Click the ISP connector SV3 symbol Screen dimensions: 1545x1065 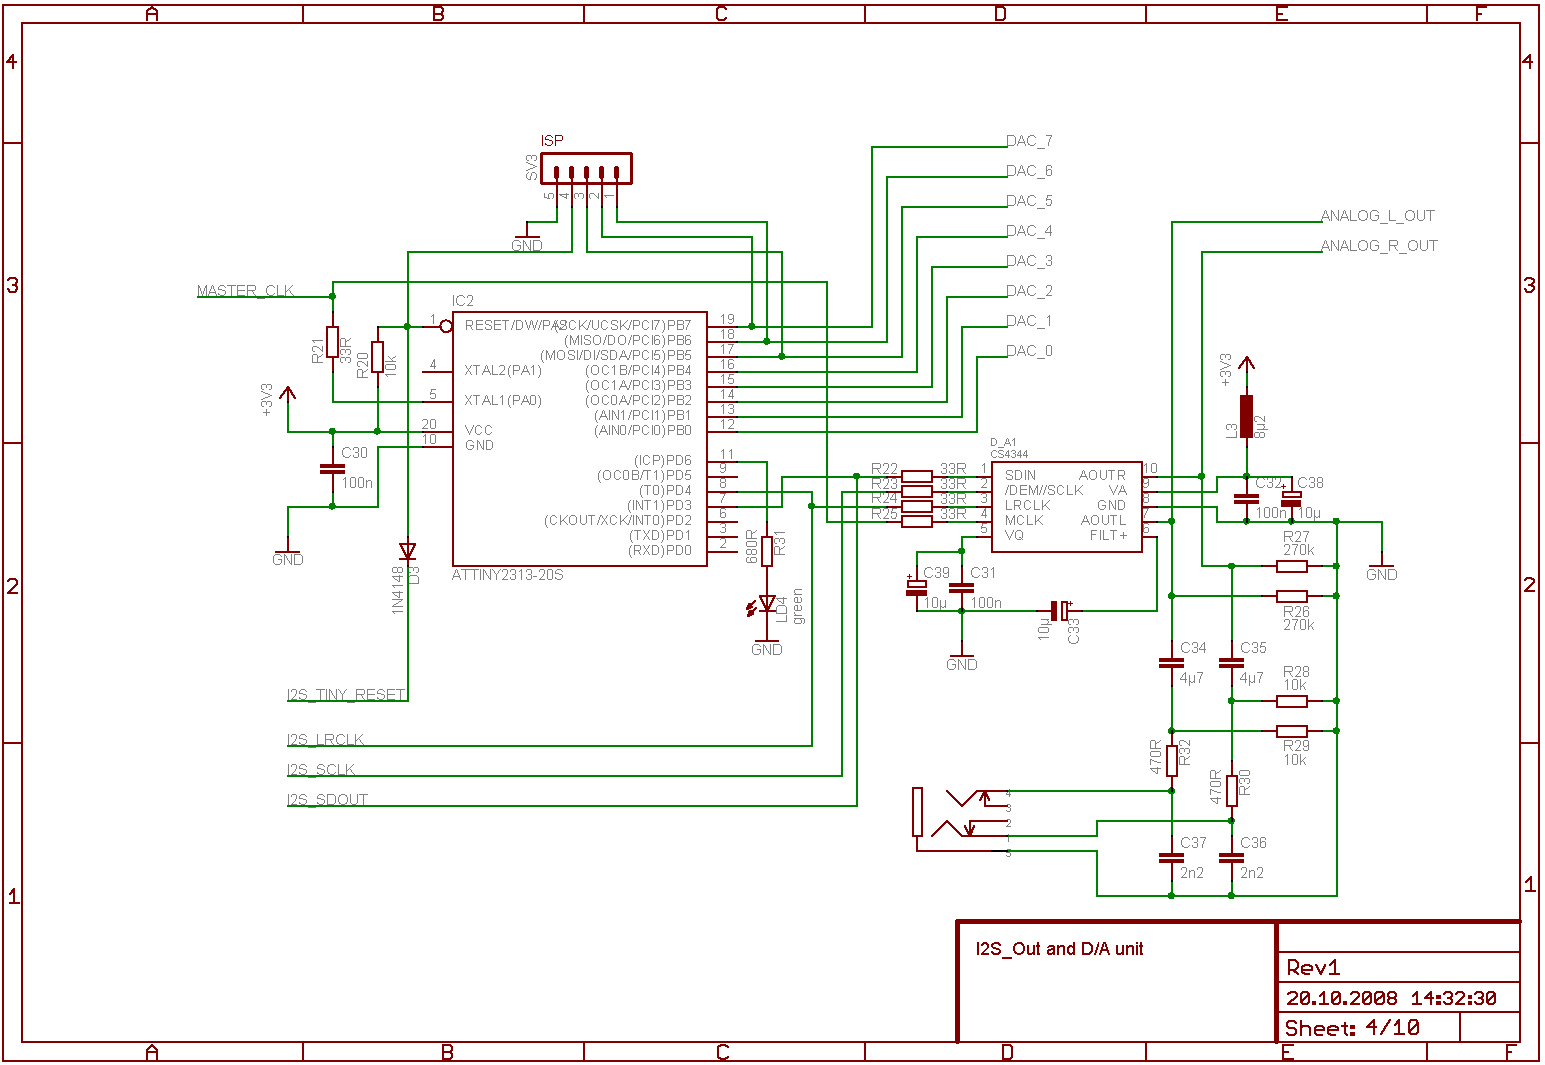pos(586,169)
